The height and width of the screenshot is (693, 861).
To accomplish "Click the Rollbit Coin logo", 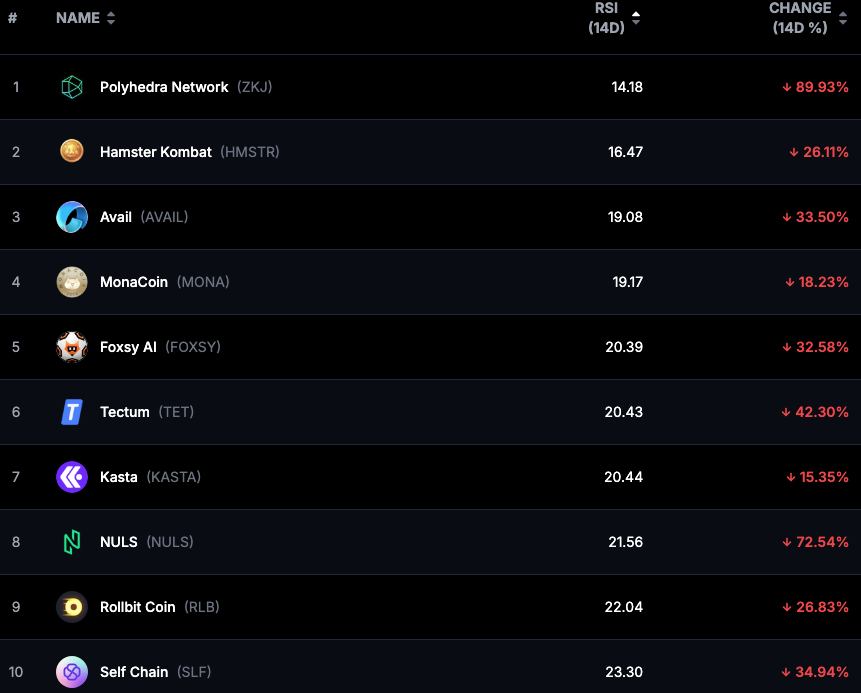I will coord(72,607).
